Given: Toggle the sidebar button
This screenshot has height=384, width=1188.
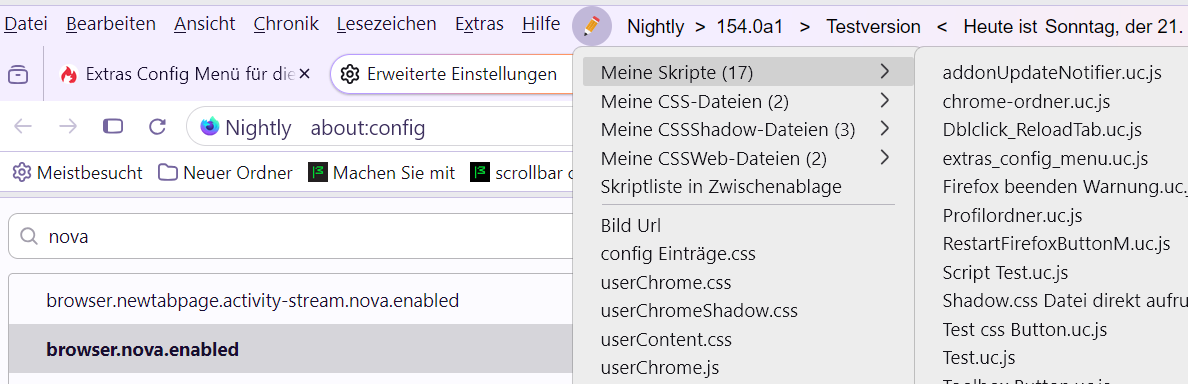Looking at the screenshot, I should [x=113, y=126].
